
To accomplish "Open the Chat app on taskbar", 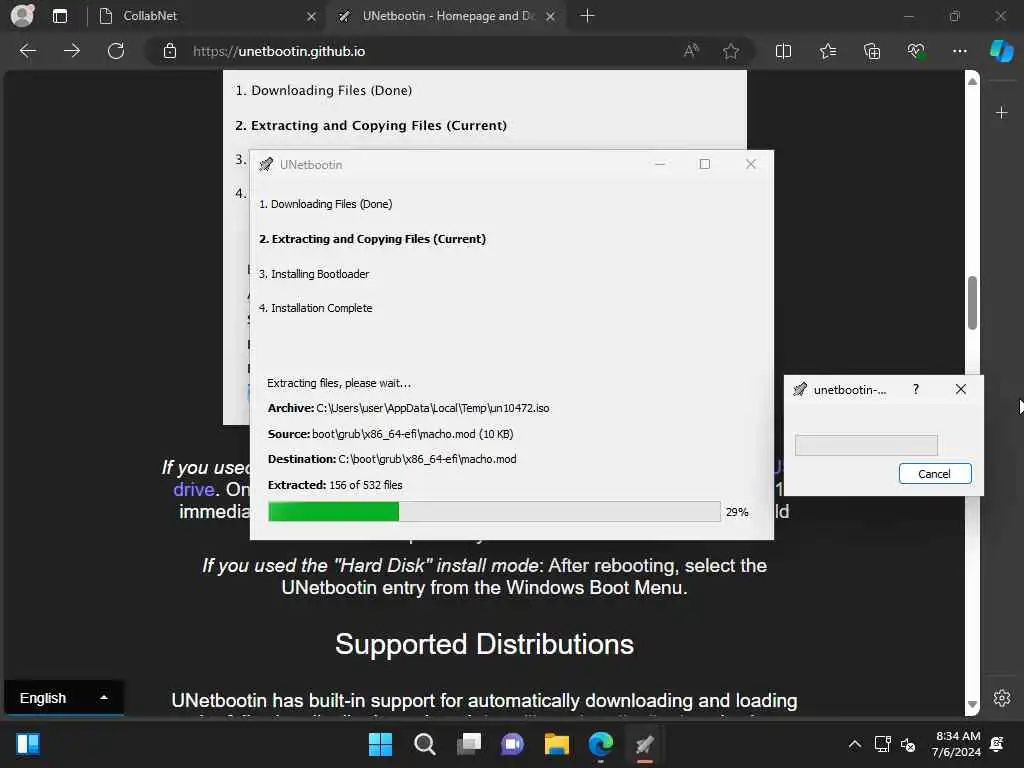I will (x=513, y=744).
